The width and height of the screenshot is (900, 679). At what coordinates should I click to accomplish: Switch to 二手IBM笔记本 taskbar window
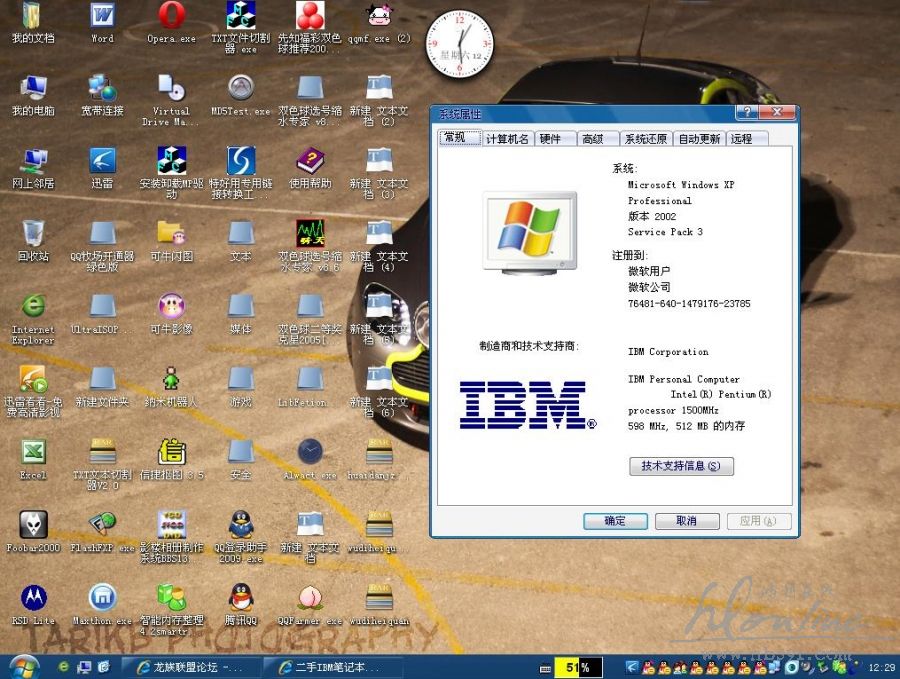tap(332, 668)
